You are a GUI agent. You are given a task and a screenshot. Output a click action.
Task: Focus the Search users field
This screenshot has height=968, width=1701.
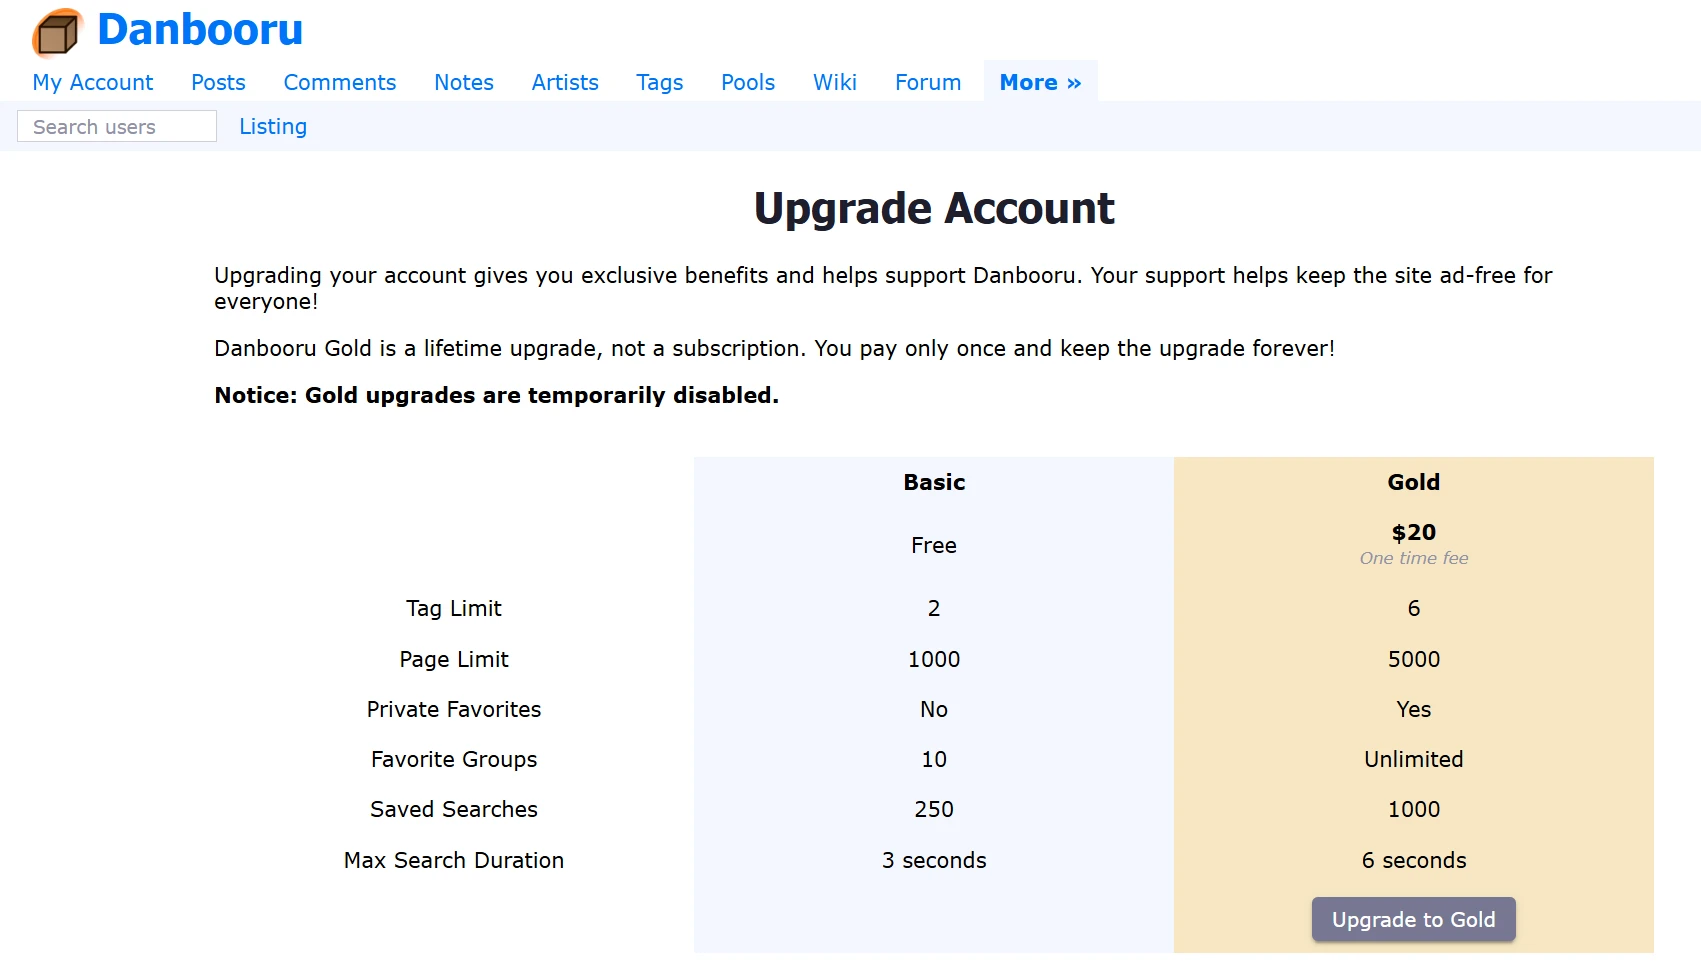[117, 126]
